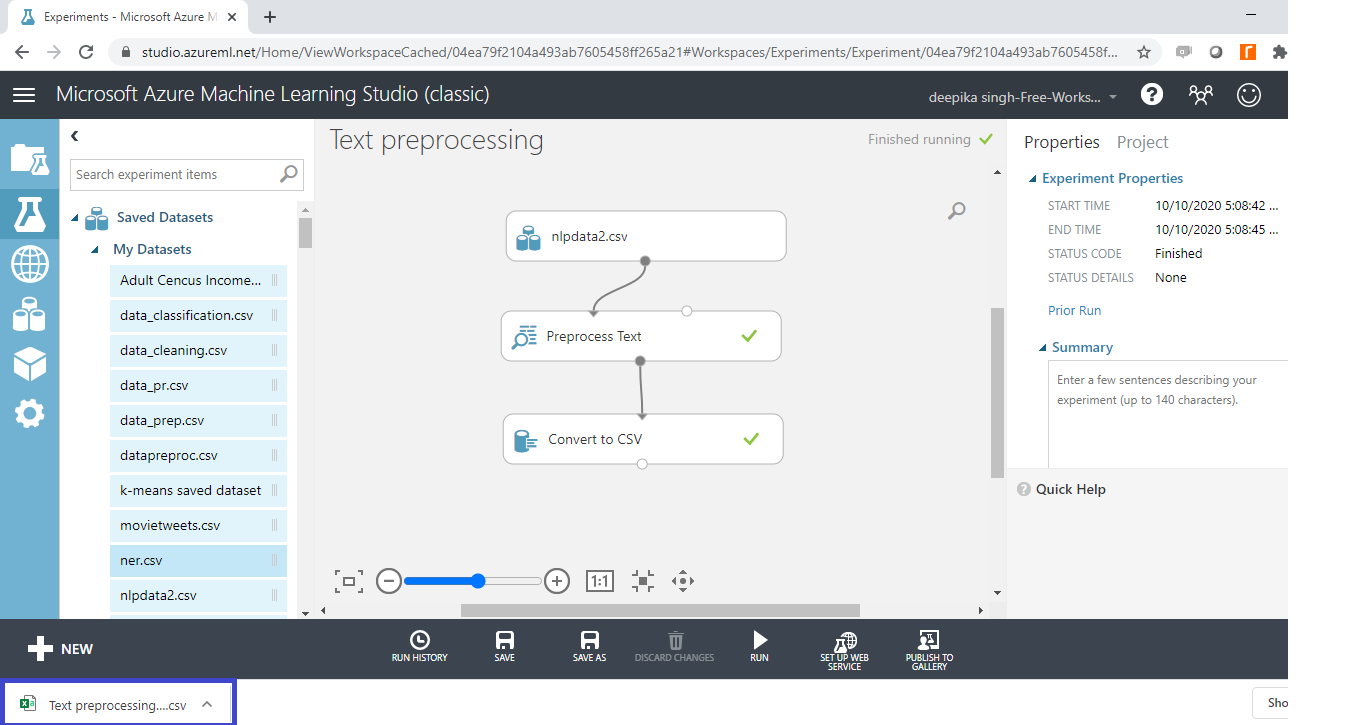Switch to the Project tab

point(1143,142)
